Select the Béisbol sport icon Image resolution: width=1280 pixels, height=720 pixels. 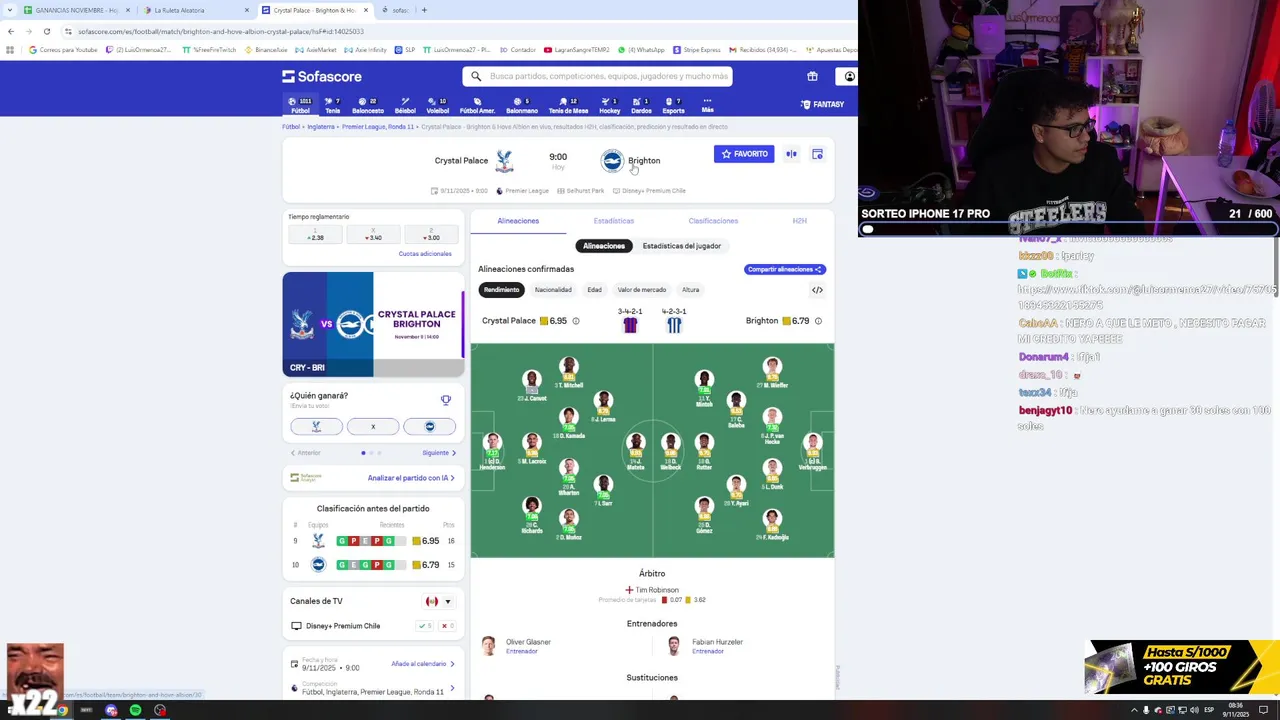405,105
